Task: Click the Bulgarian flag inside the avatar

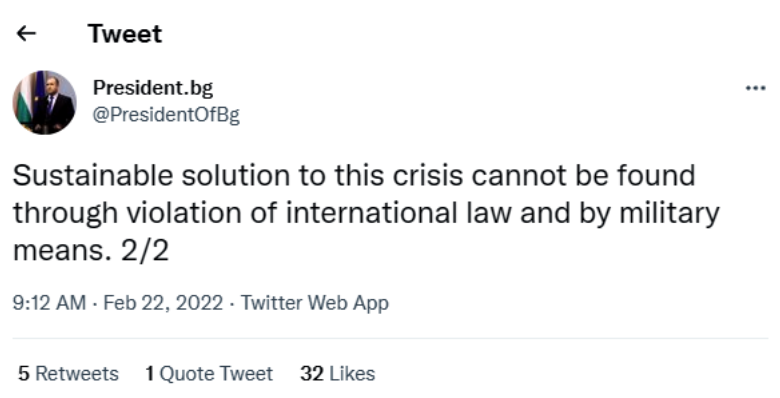Action: 23,102
